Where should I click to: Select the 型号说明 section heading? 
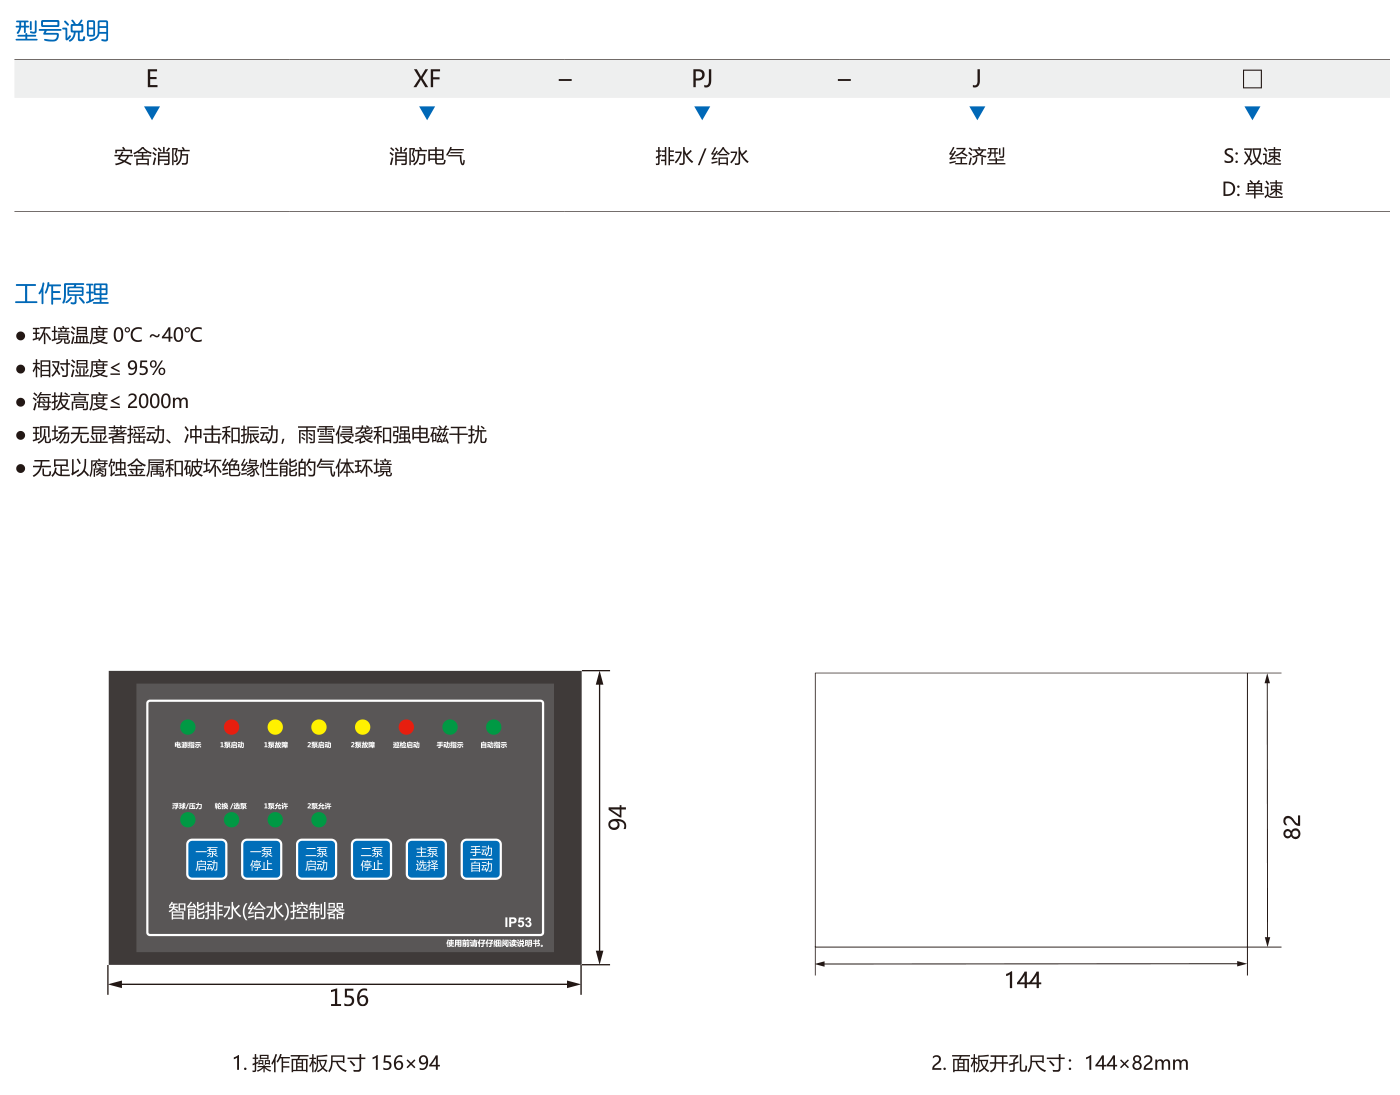click(x=62, y=31)
